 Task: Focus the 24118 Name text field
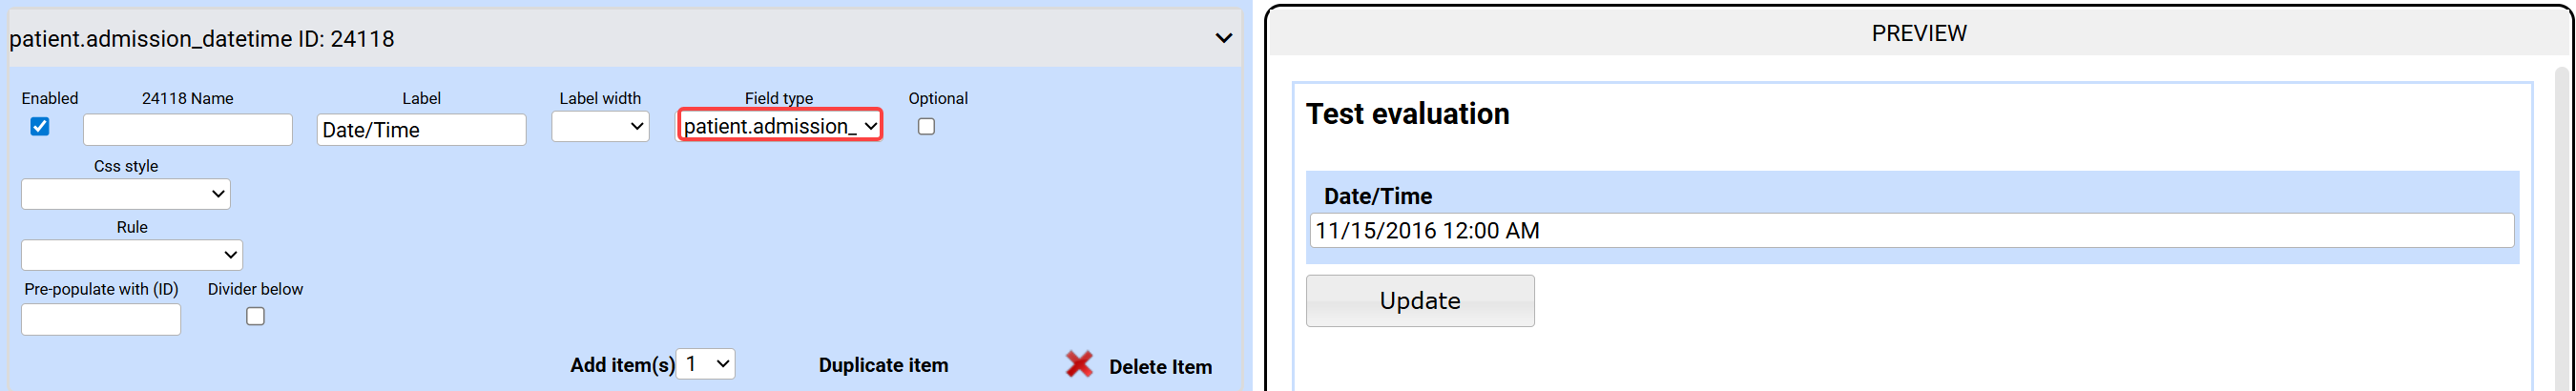pyautogui.click(x=188, y=130)
